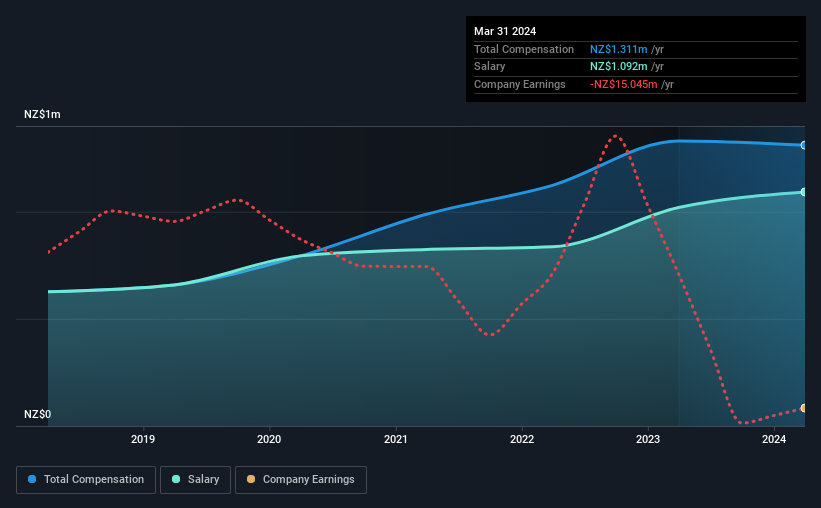
Task: Click the -NZ$15.045m company earnings value
Action: [x=624, y=84]
